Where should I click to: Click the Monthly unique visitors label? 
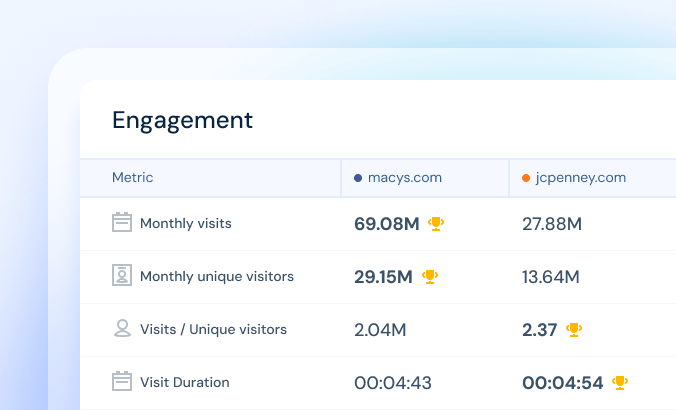217,276
